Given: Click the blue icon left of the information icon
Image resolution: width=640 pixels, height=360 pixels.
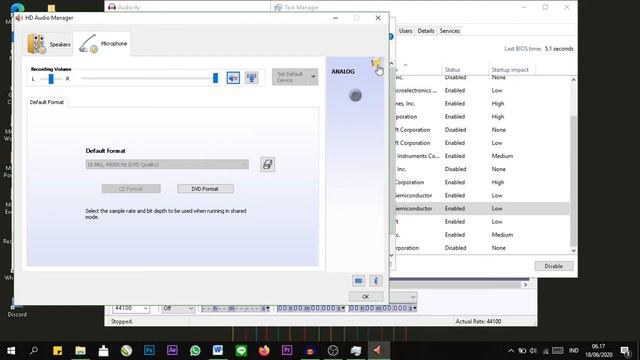Looking at the screenshot, I should (x=358, y=280).
